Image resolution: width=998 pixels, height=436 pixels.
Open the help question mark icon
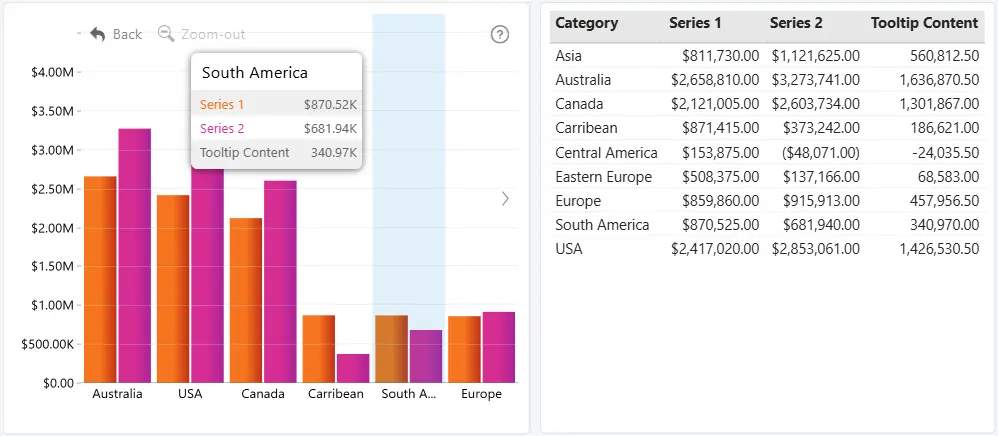tap(500, 34)
